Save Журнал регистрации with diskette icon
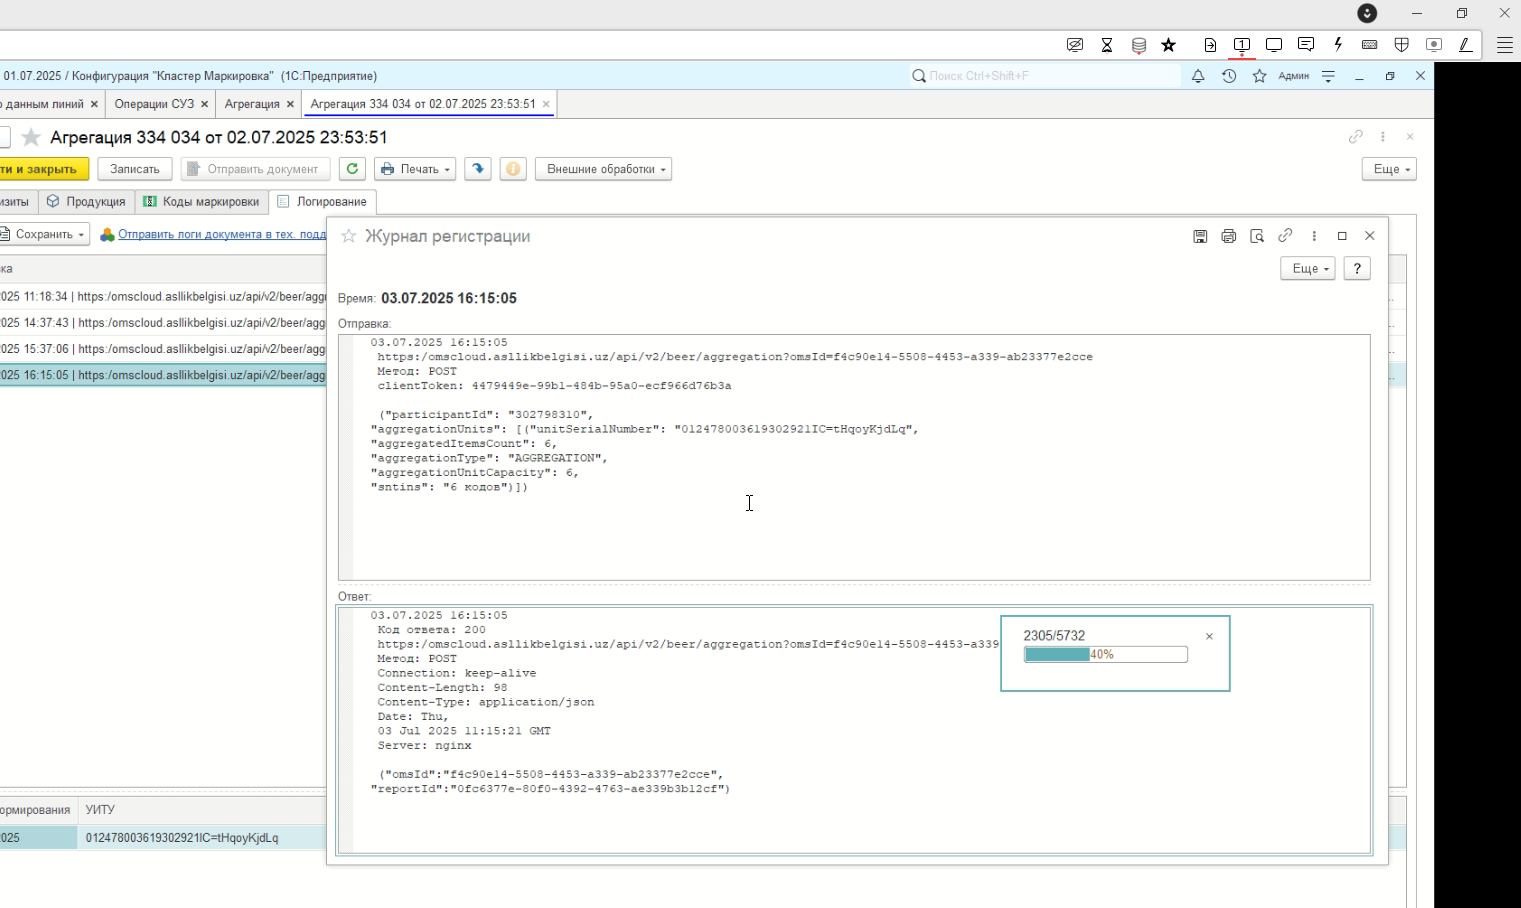This screenshot has height=908, width=1521. [x=1200, y=236]
